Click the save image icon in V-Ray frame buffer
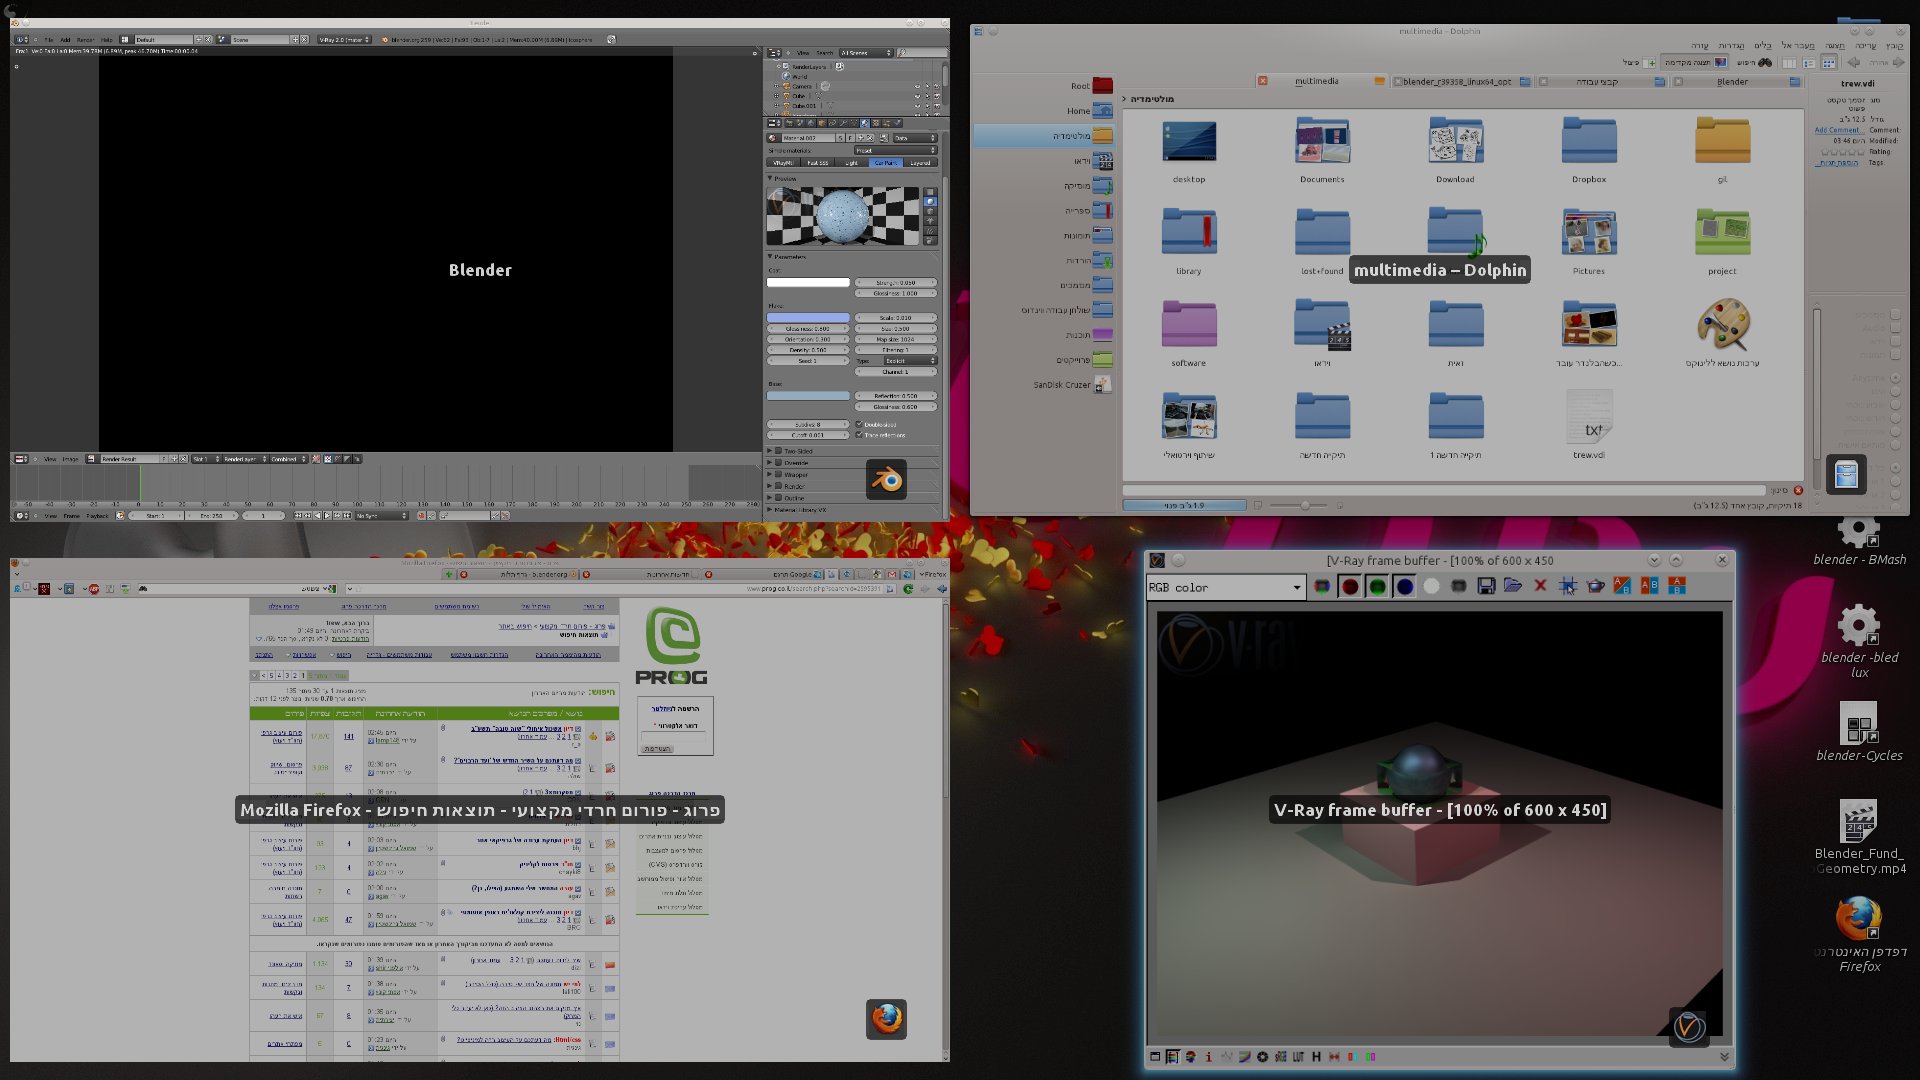This screenshot has width=1920, height=1080. pyautogui.click(x=1486, y=586)
